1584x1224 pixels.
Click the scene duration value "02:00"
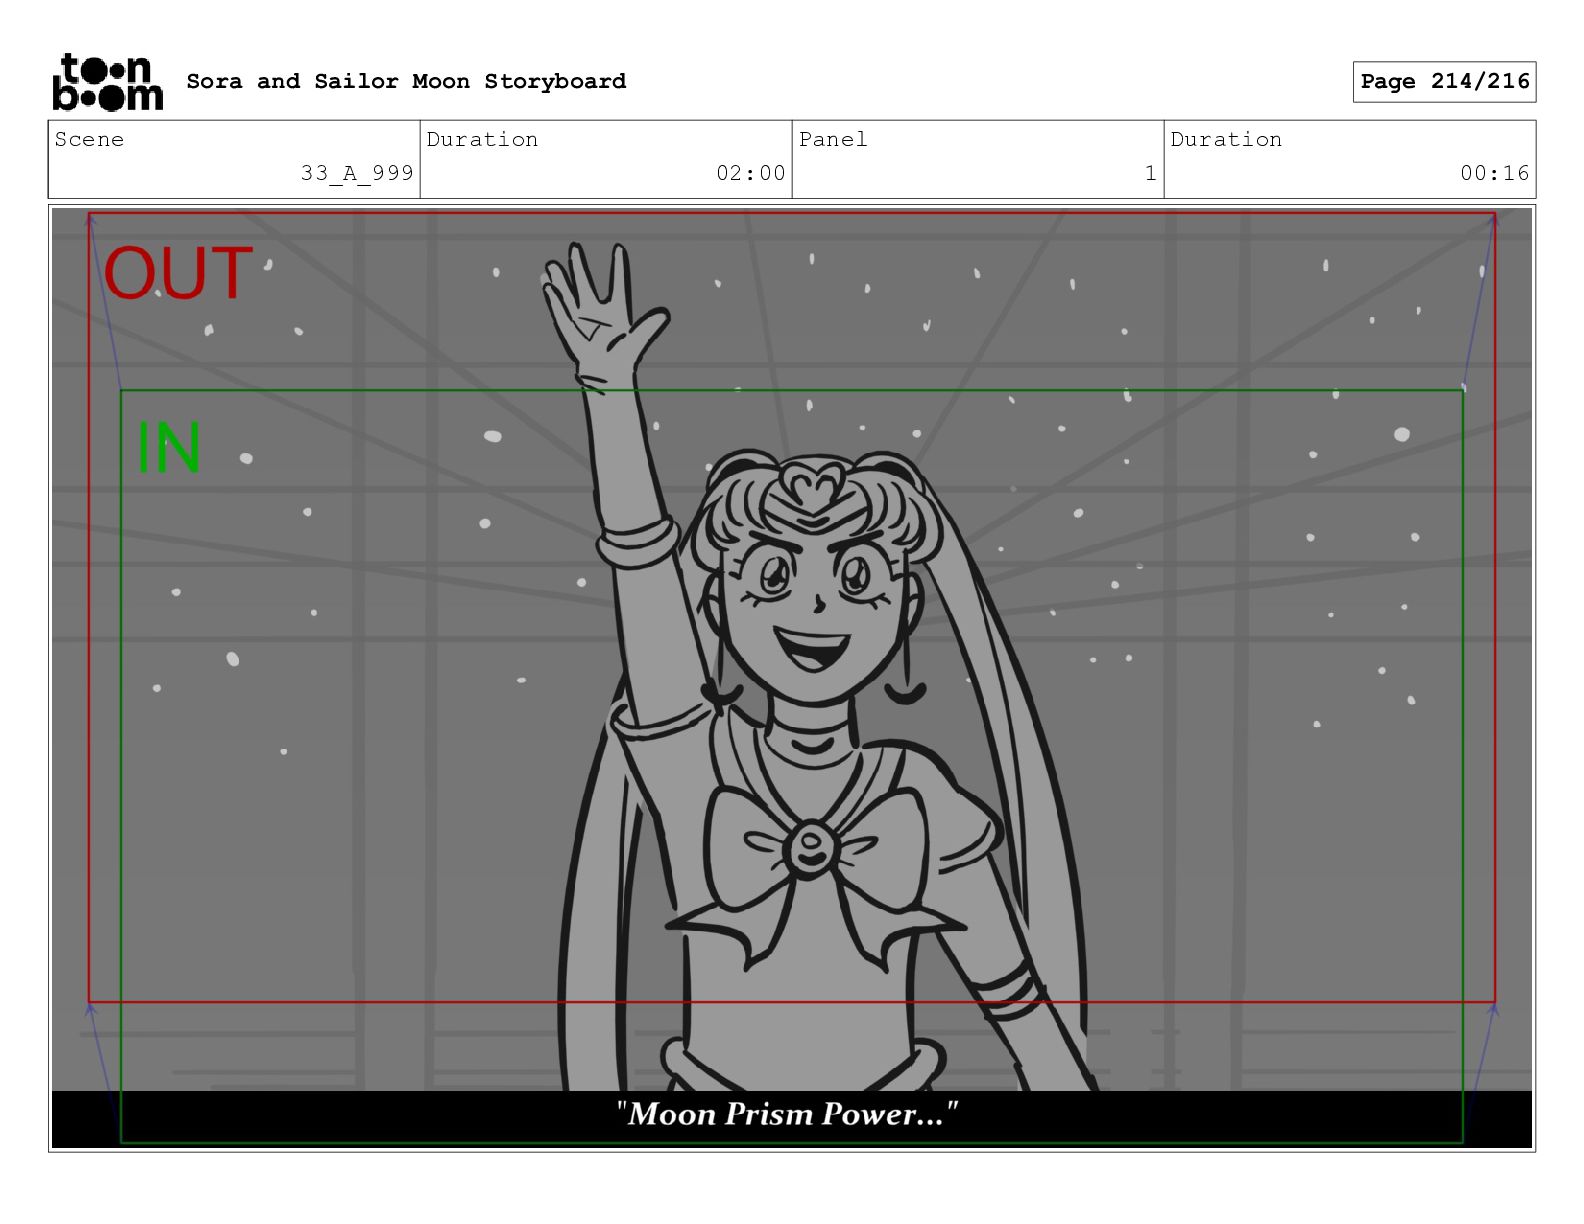click(x=751, y=173)
